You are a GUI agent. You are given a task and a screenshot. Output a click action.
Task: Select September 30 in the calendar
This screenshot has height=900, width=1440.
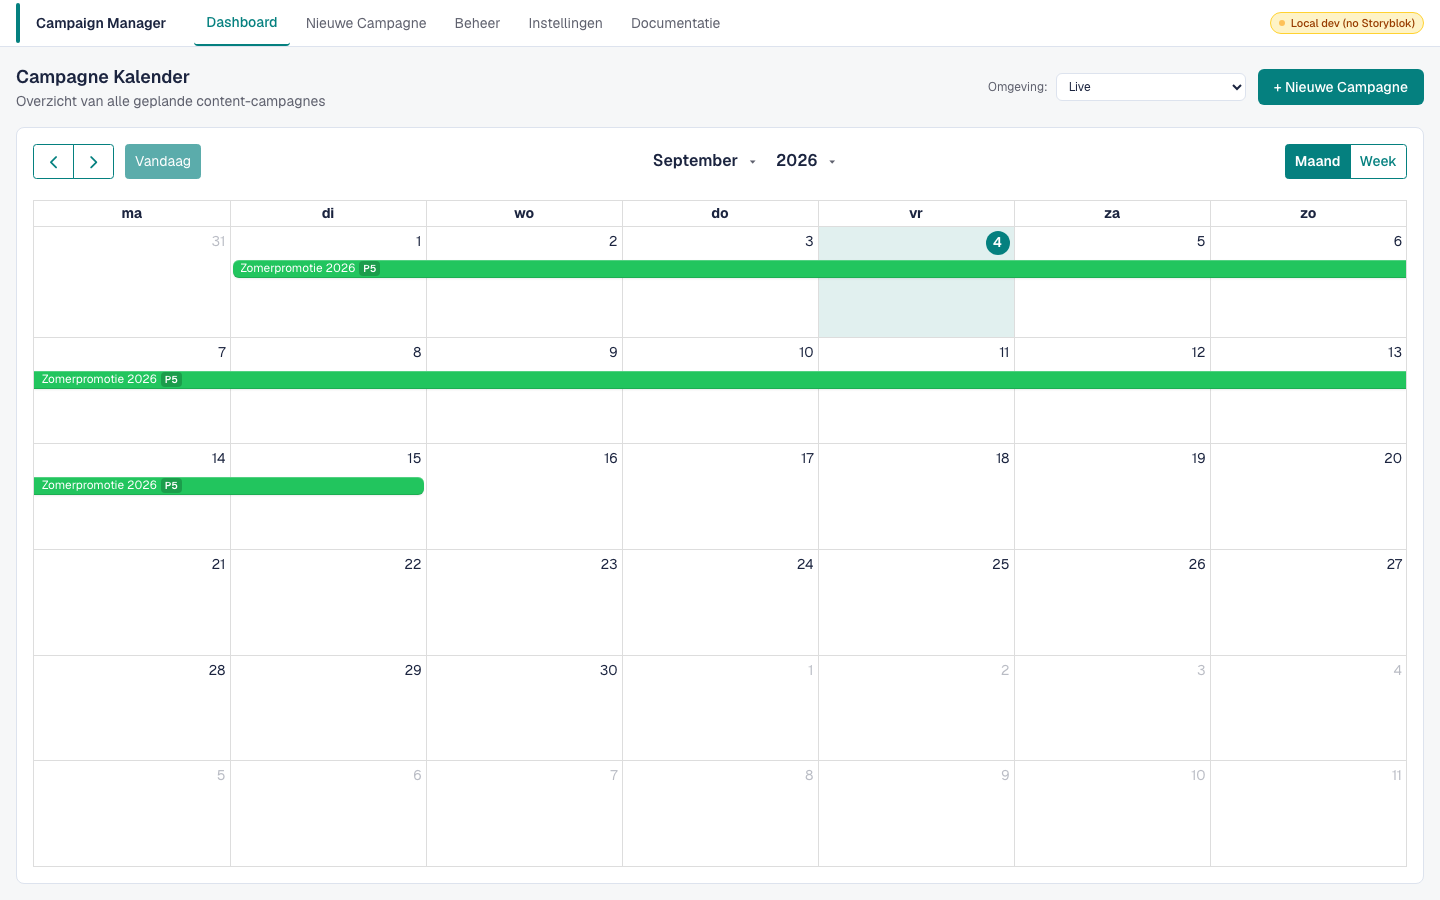click(x=524, y=708)
